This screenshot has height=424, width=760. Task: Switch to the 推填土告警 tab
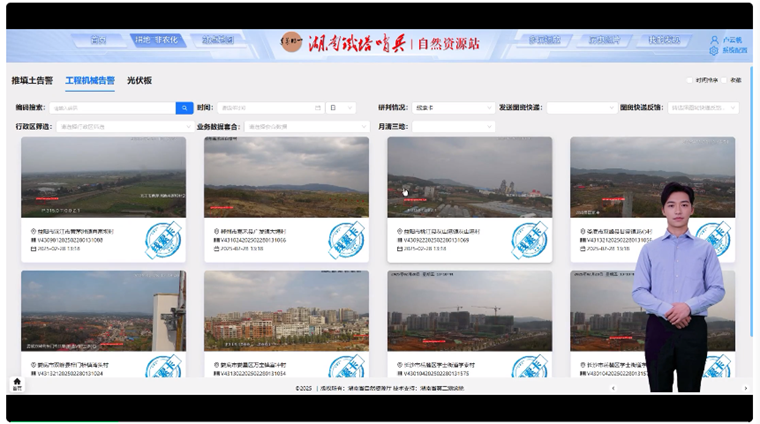[x=33, y=80]
